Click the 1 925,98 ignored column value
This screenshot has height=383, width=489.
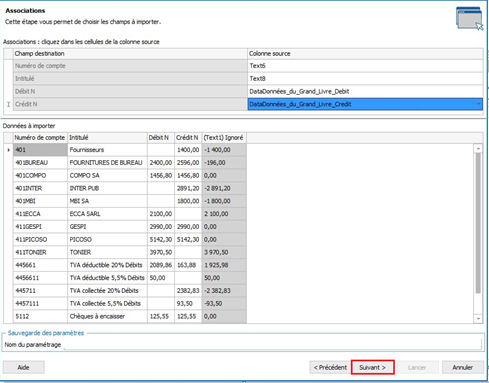[224, 265]
